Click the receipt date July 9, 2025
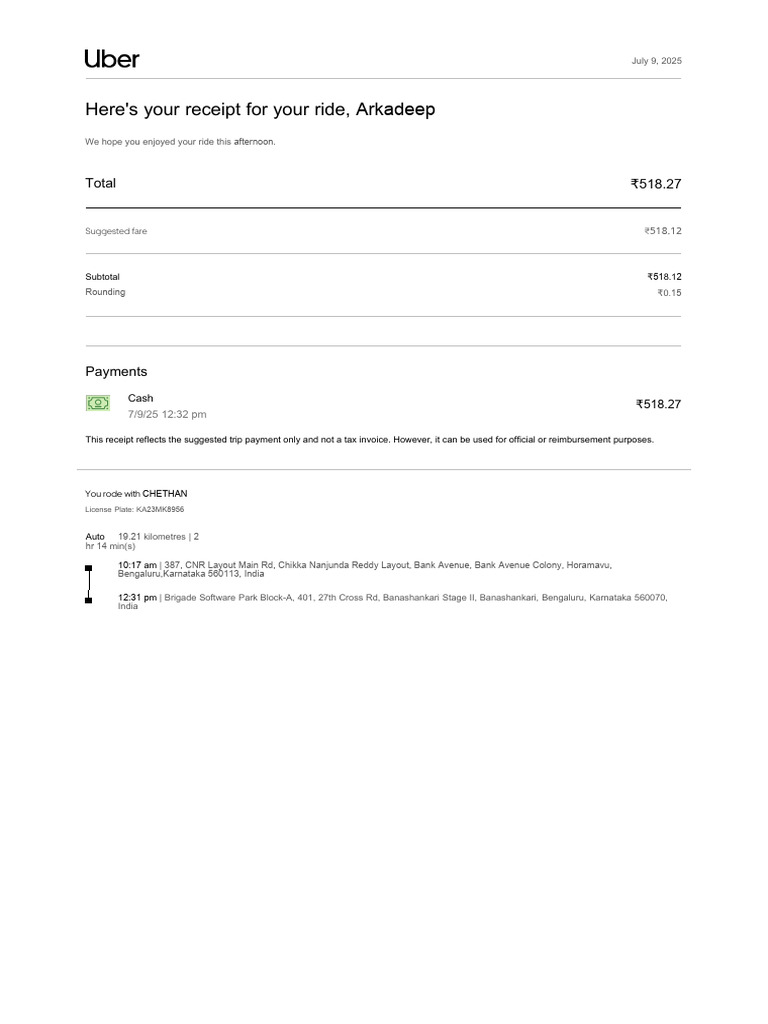768x1024 pixels. tap(656, 61)
